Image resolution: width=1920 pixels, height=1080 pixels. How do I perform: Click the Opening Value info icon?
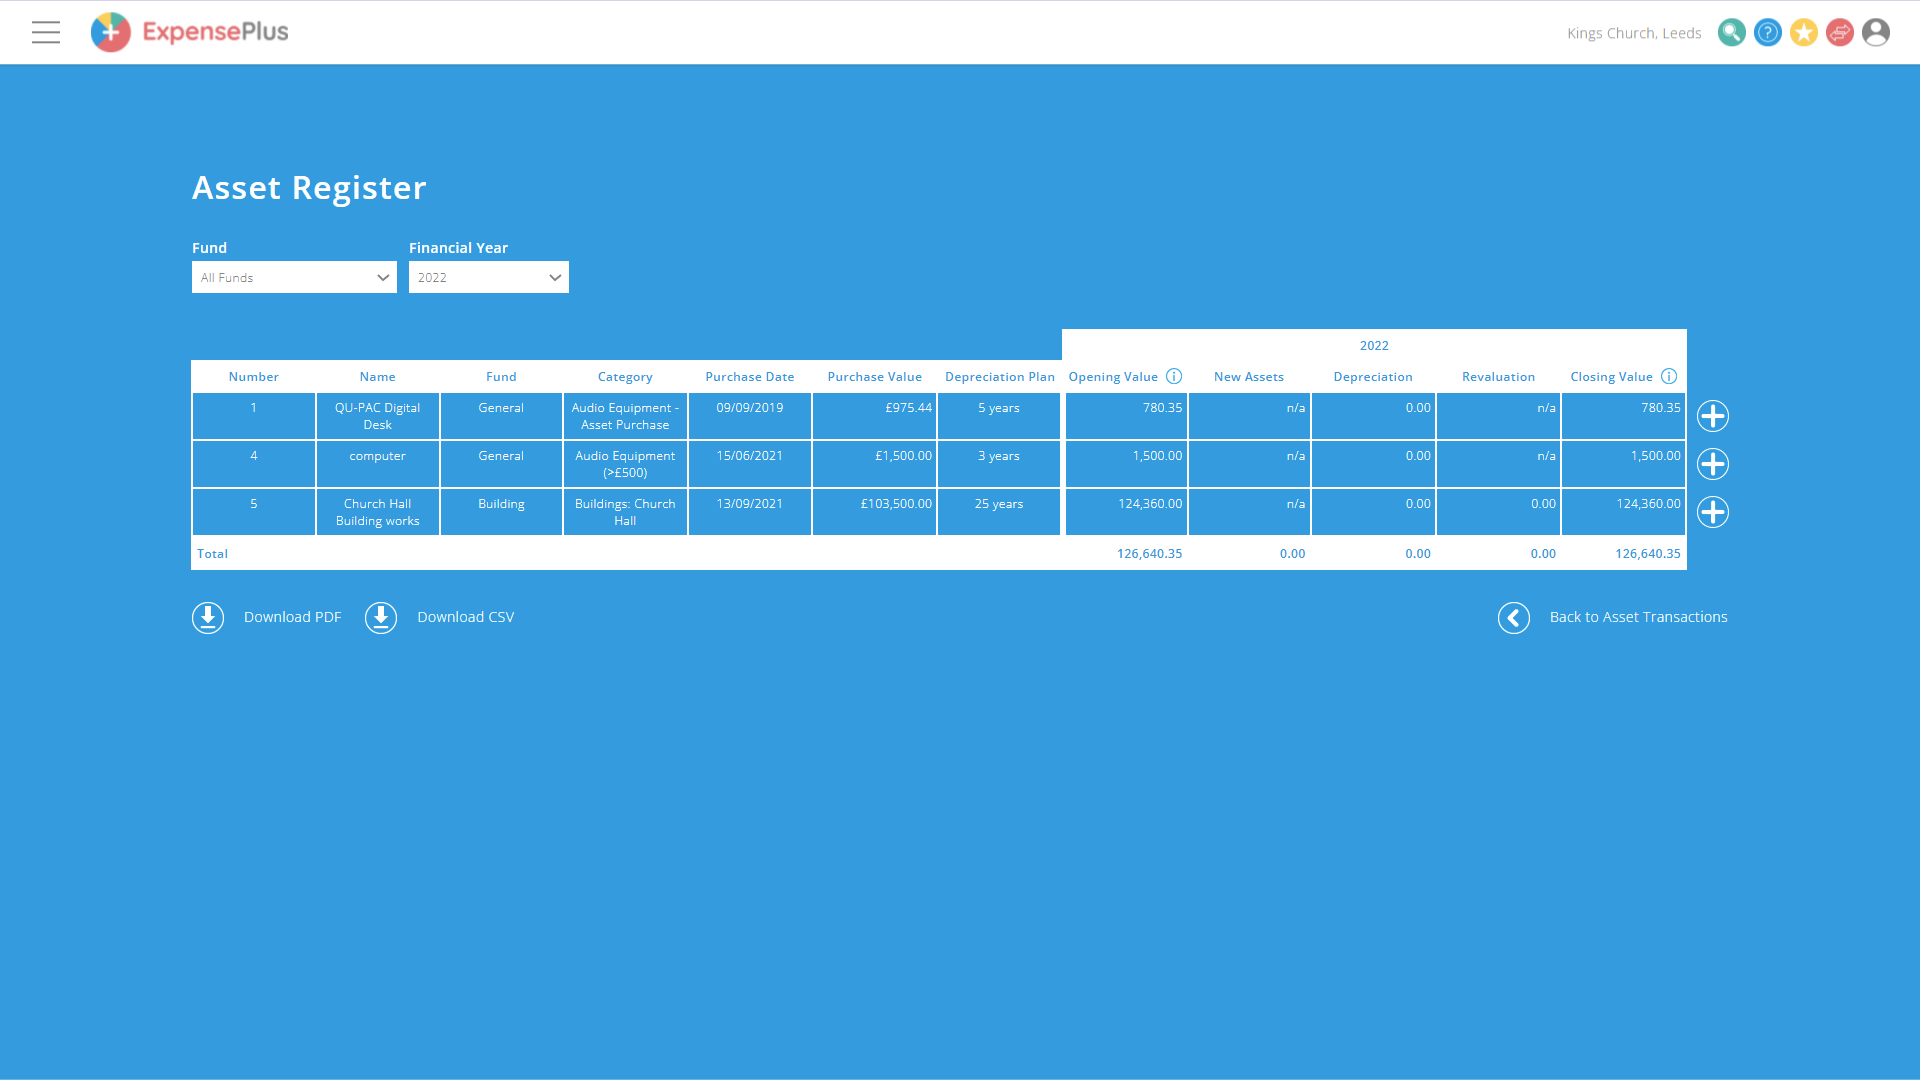pos(1175,376)
